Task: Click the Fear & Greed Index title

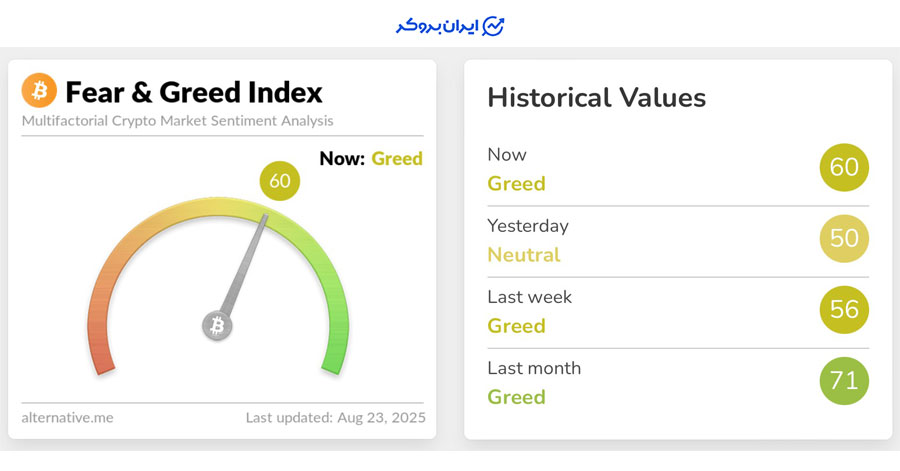Action: 194,92
